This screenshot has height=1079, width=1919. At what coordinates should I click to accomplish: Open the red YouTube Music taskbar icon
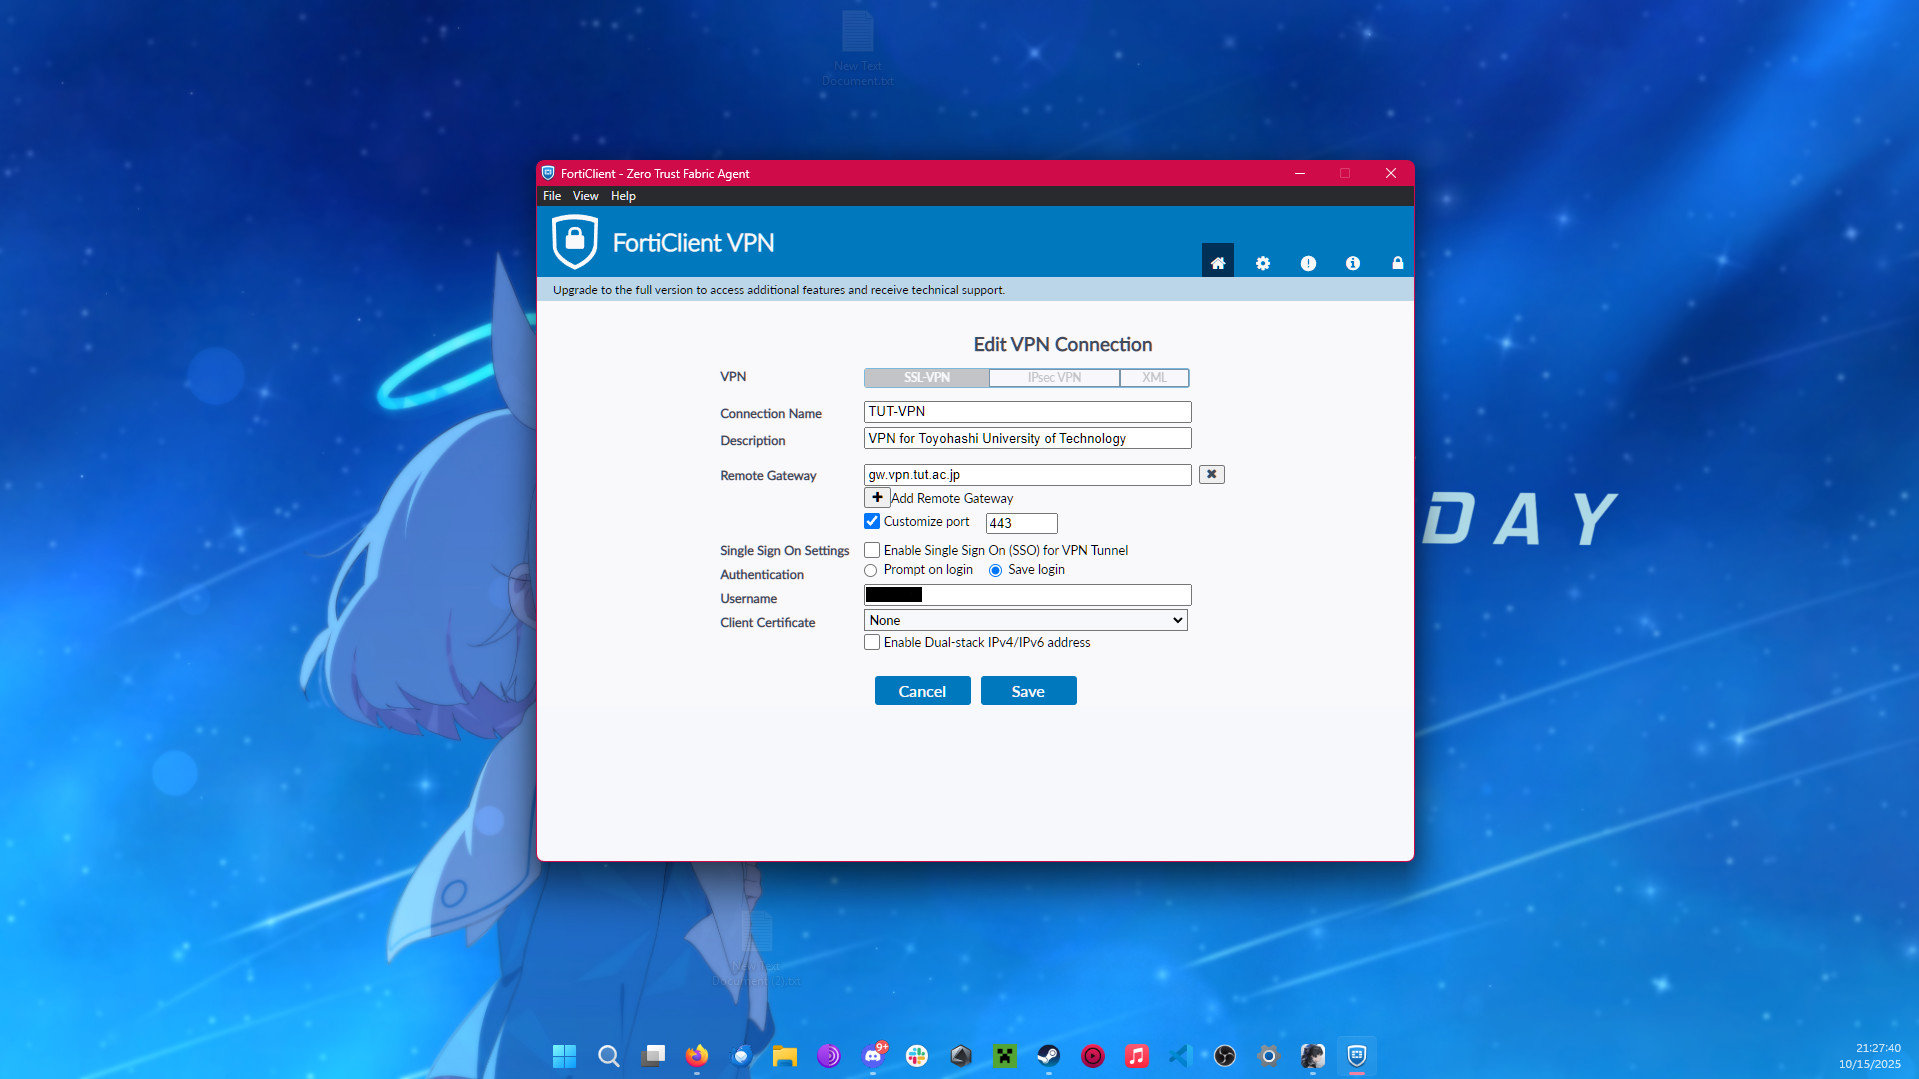click(x=1093, y=1056)
